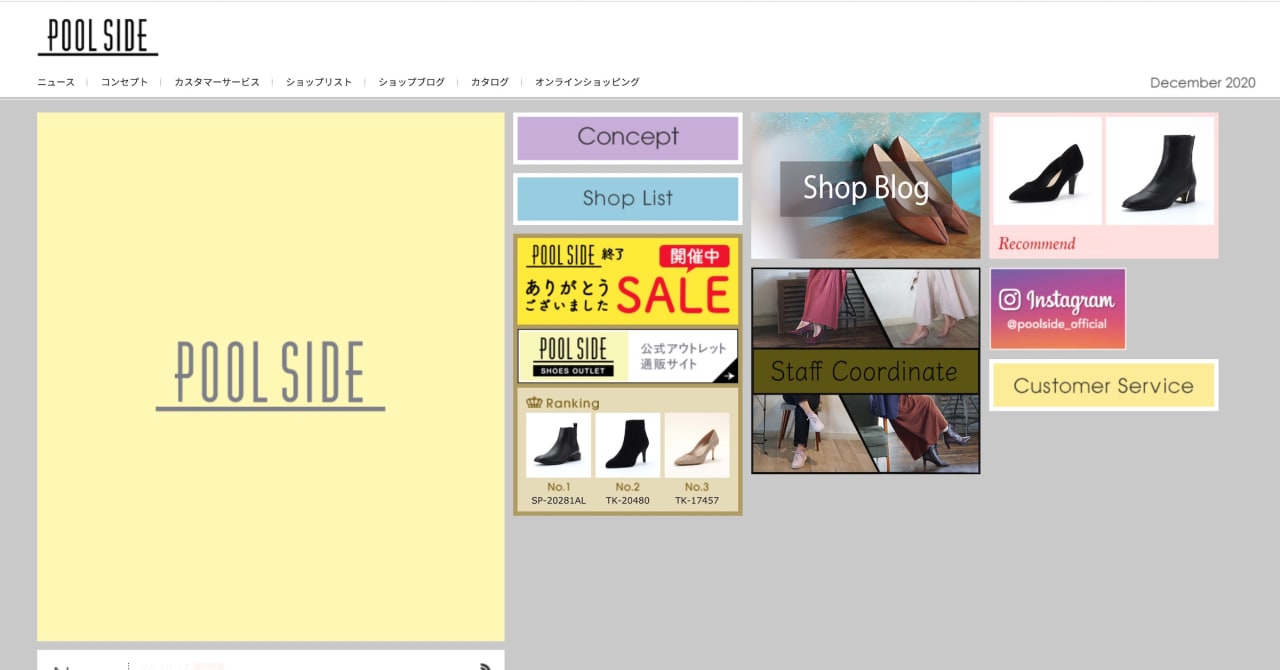Click the arrow on the Shoes Outlet banner
The width and height of the screenshot is (1280, 670).
[727, 376]
